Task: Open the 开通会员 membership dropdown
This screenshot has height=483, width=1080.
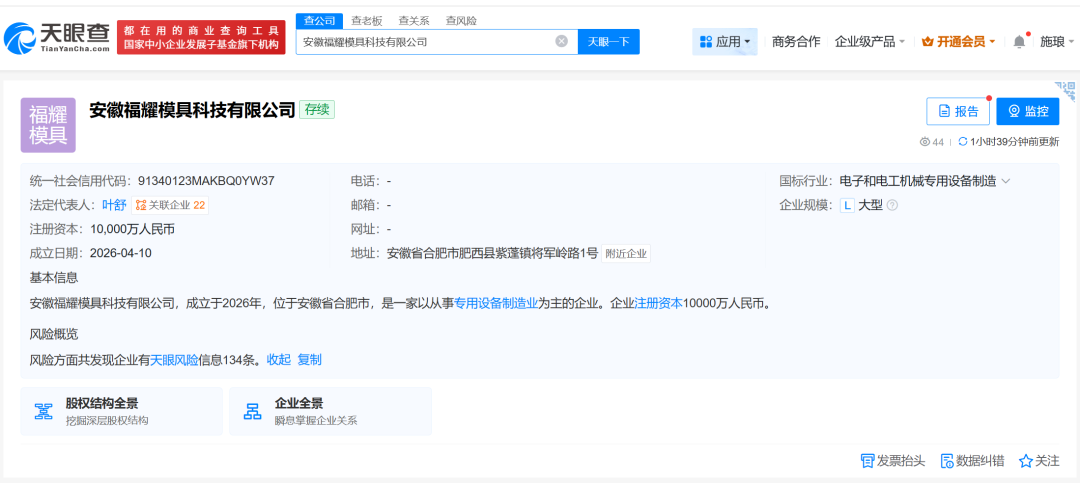Action: coord(958,41)
